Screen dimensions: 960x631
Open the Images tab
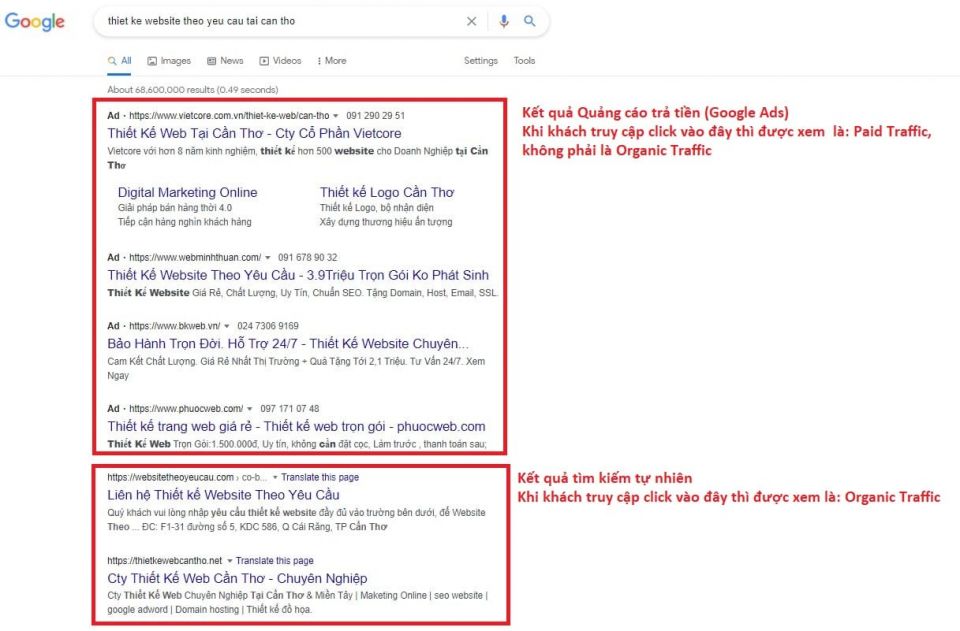coord(169,61)
